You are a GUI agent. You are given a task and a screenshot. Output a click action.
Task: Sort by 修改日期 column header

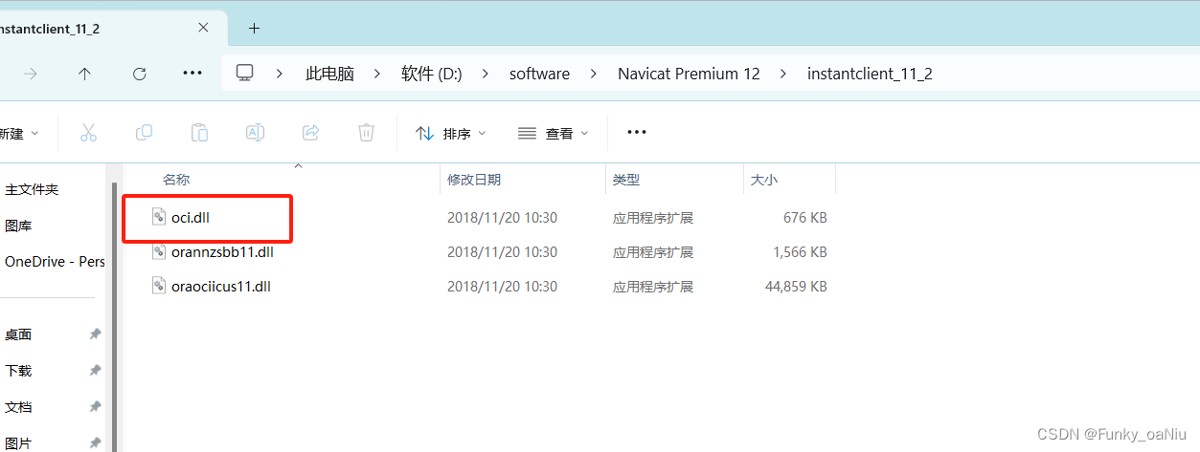click(474, 180)
